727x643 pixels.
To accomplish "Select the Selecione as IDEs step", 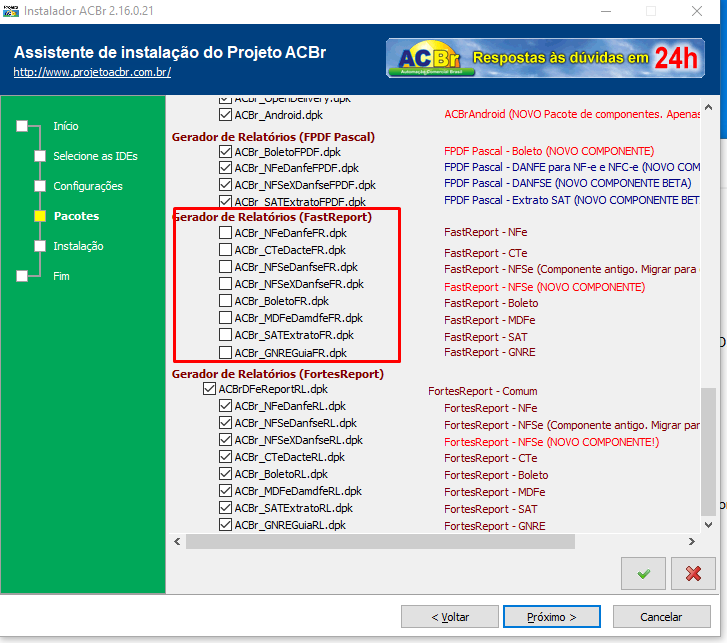I will 95,156.
